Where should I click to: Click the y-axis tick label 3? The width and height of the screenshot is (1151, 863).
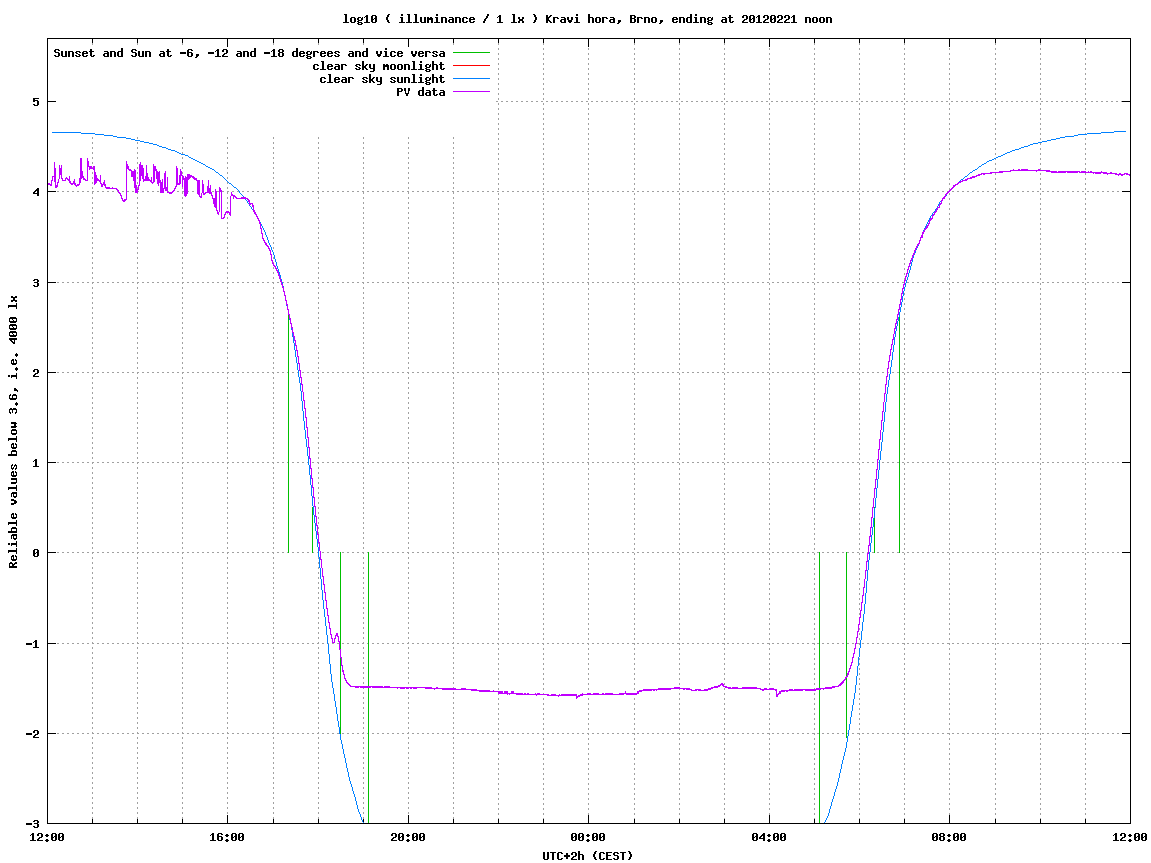35,283
